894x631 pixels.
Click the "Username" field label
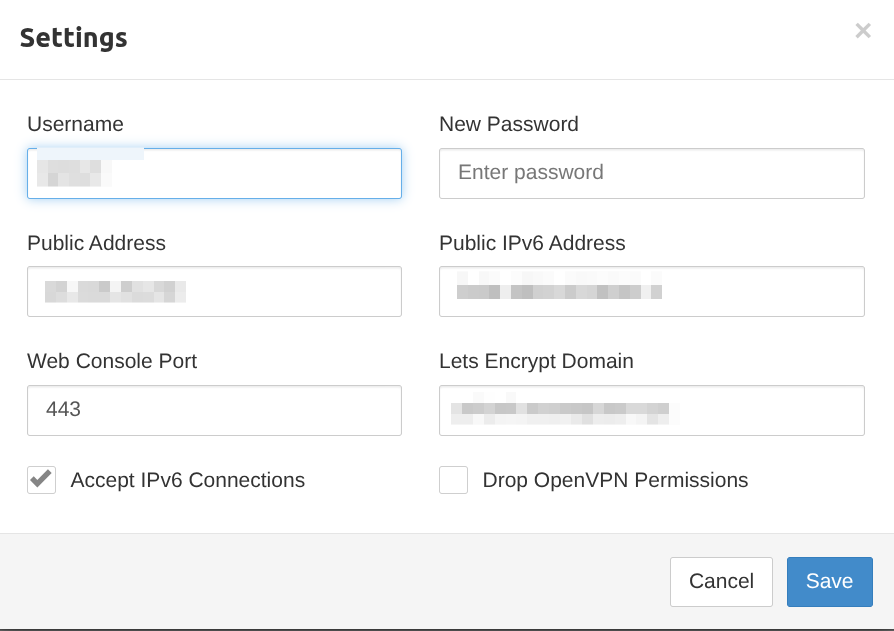[75, 124]
